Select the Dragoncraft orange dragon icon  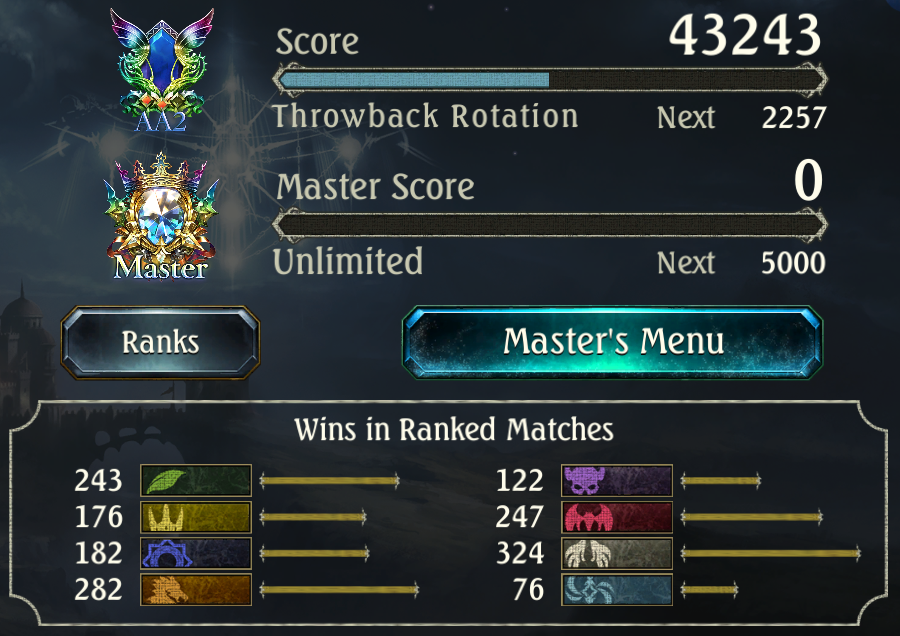(x=196, y=590)
